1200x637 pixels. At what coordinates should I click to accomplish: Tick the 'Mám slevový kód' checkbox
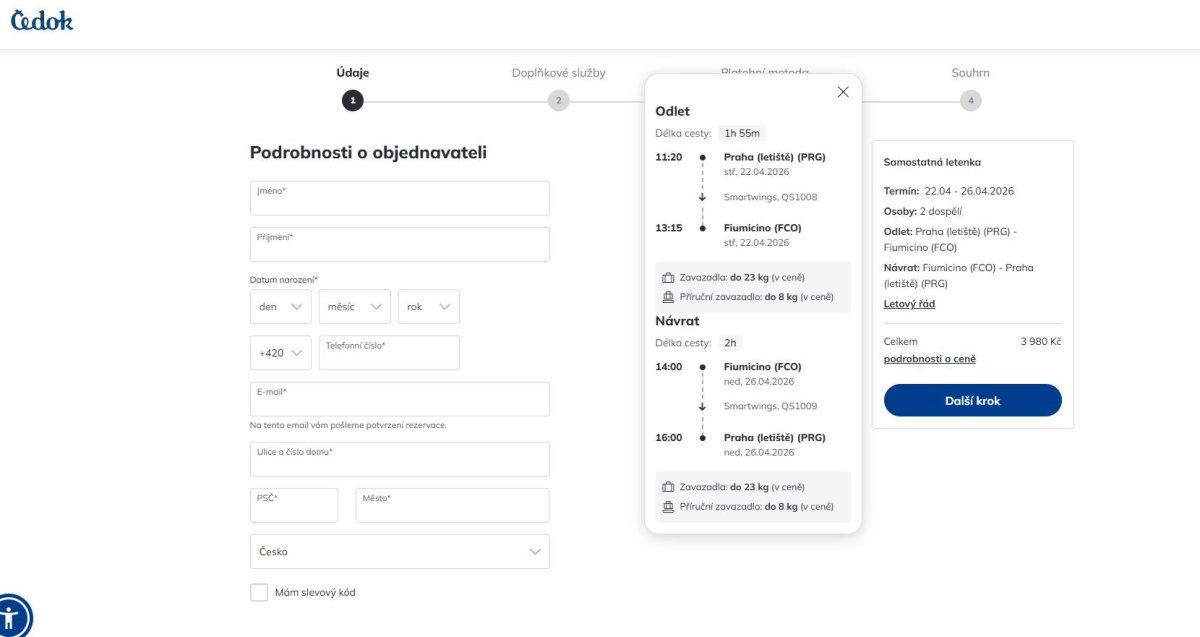[259, 592]
